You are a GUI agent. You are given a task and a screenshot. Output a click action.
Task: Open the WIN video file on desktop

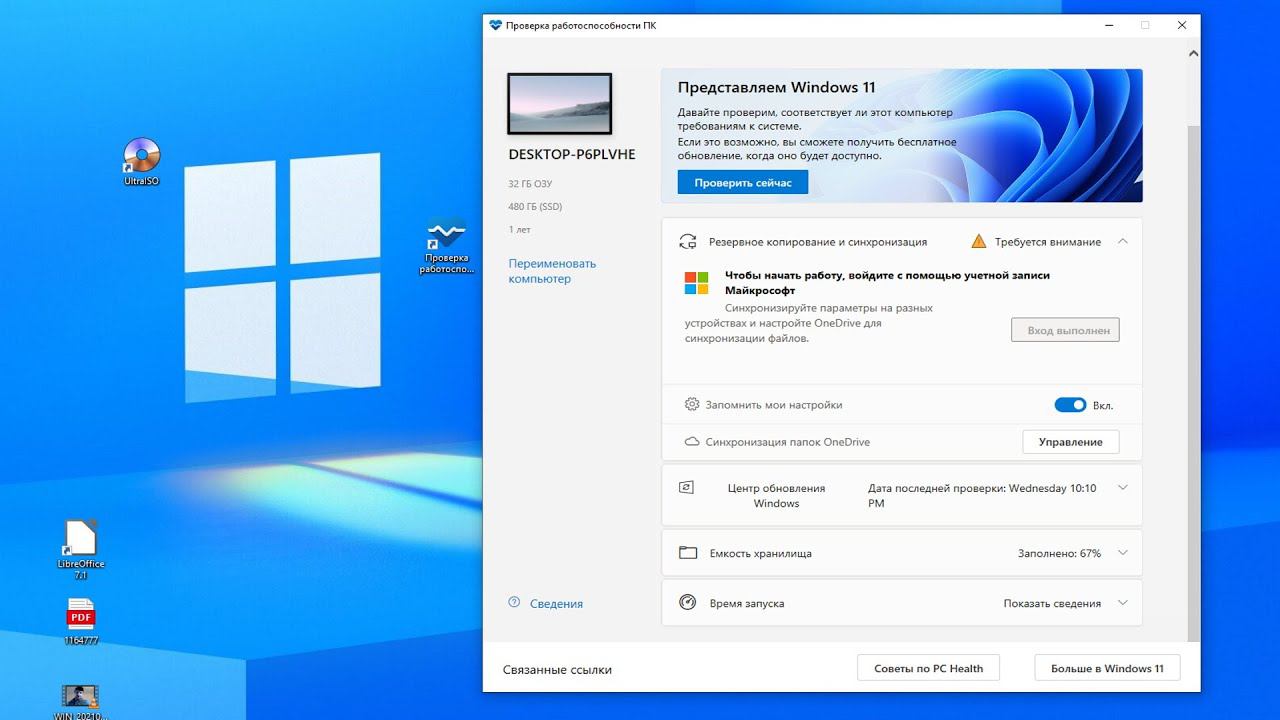click(x=80, y=702)
